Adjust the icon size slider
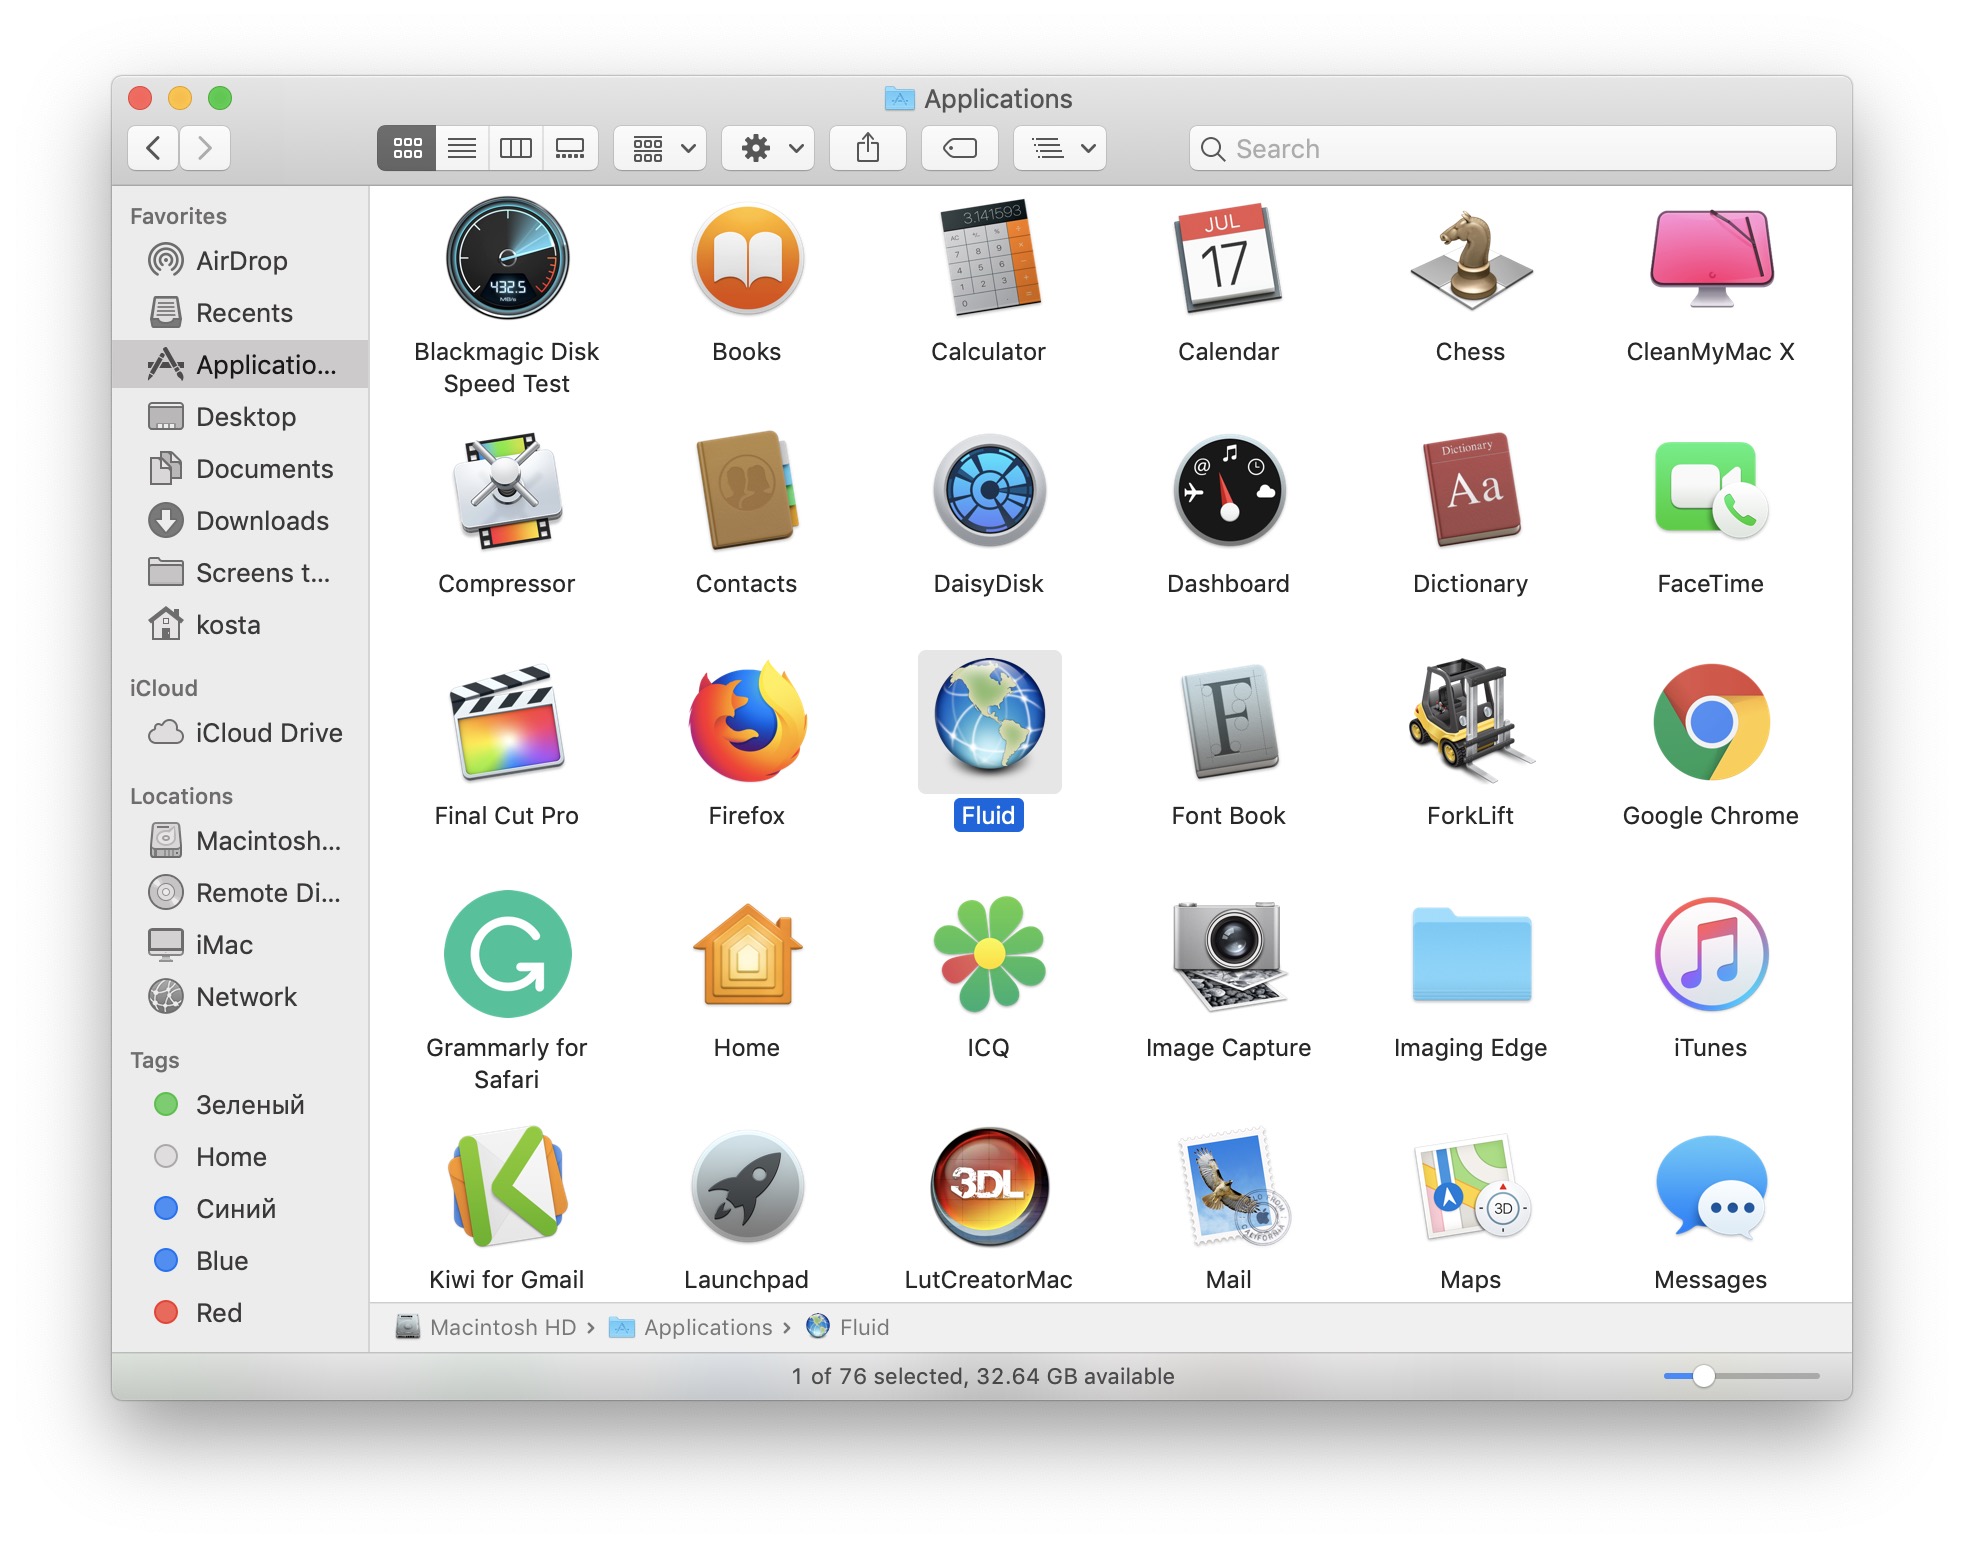Image resolution: width=1964 pixels, height=1548 pixels. pyautogui.click(x=1704, y=1376)
